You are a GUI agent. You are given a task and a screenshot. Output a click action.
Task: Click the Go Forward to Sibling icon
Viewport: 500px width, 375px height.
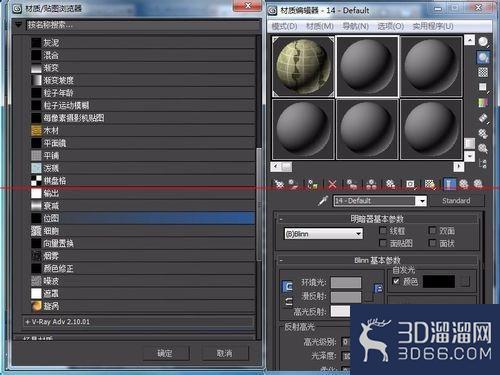coord(478,184)
